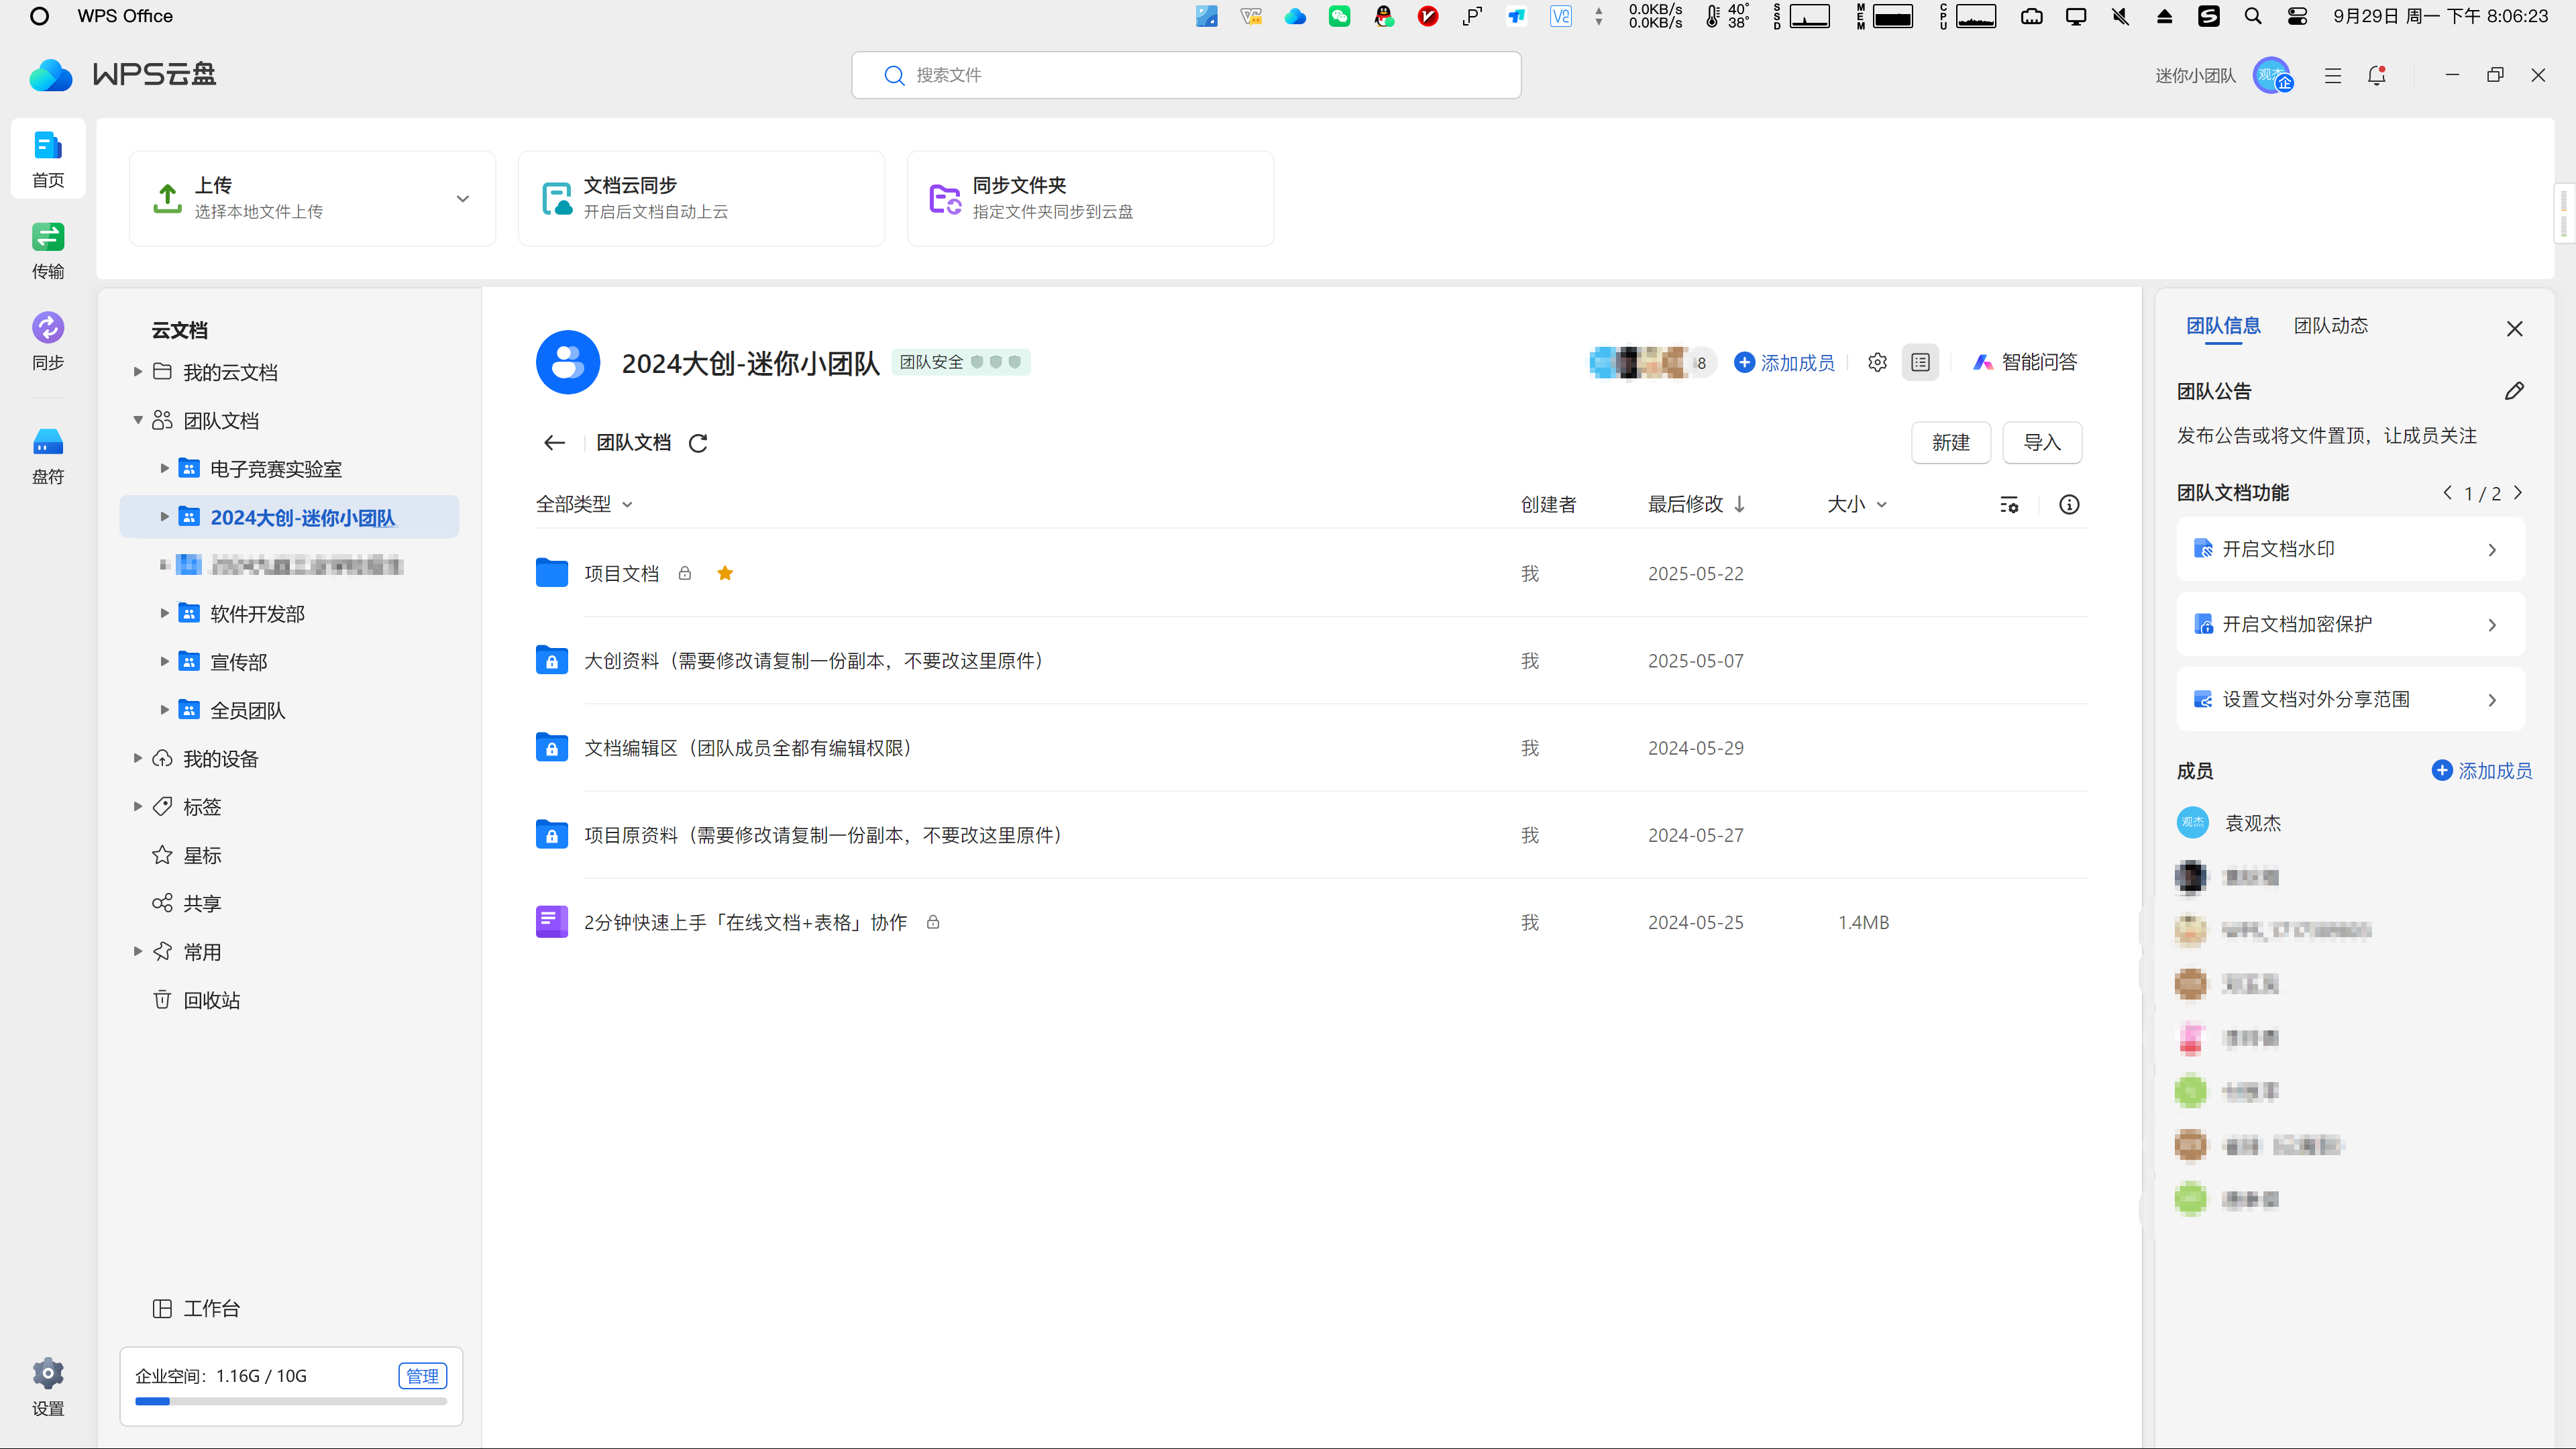The height and width of the screenshot is (1449, 2576).
Task: Click the team settings gear icon
Action: (x=1877, y=362)
